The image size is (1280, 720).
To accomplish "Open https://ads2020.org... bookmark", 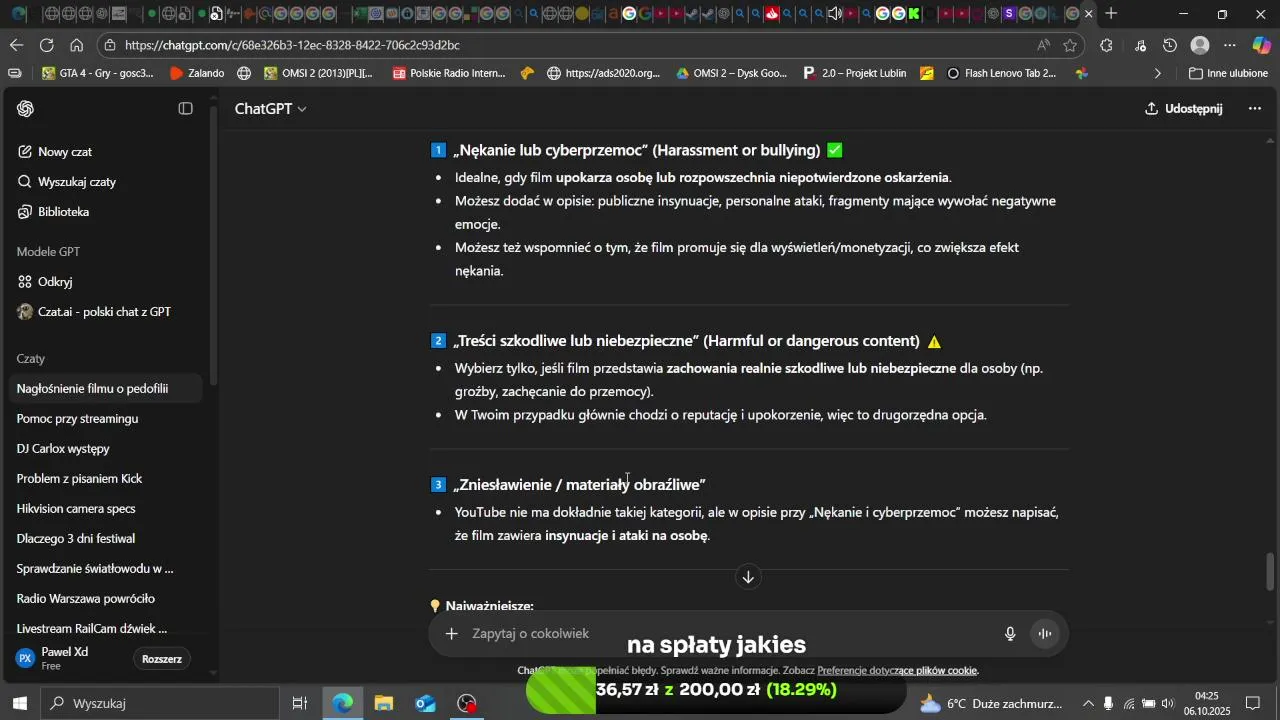I will 604,73.
